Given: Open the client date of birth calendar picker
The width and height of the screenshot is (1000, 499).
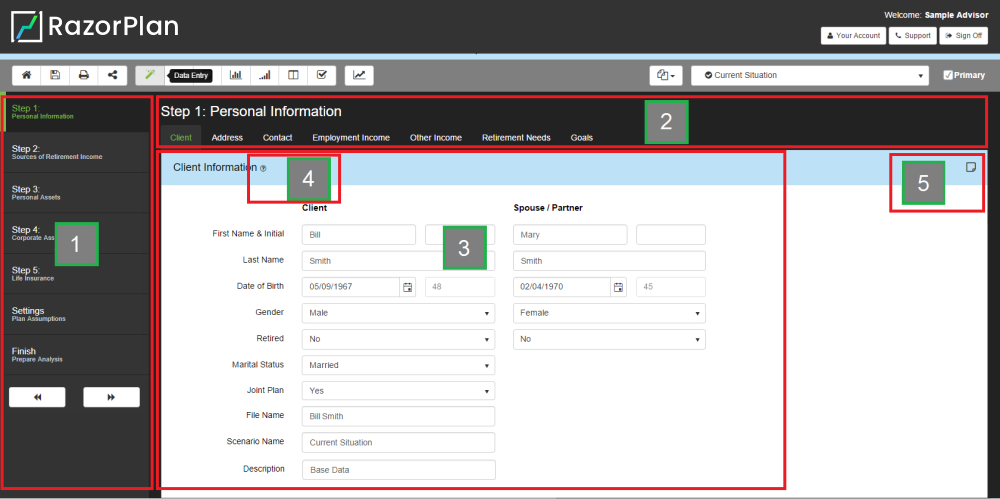Looking at the screenshot, I should coord(407,287).
